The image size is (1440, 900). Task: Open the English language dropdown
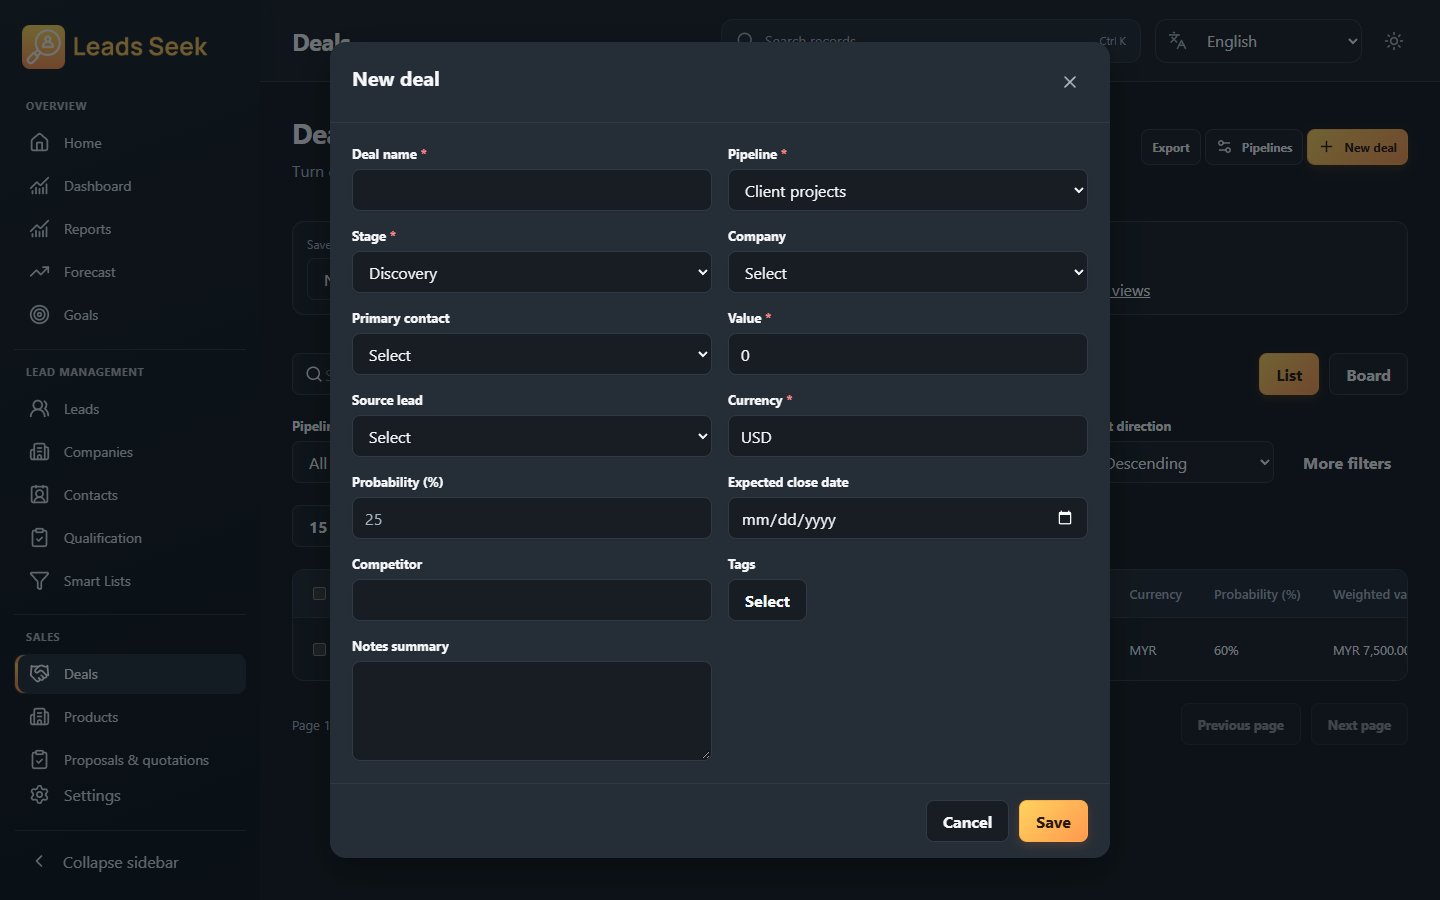coord(1259,41)
